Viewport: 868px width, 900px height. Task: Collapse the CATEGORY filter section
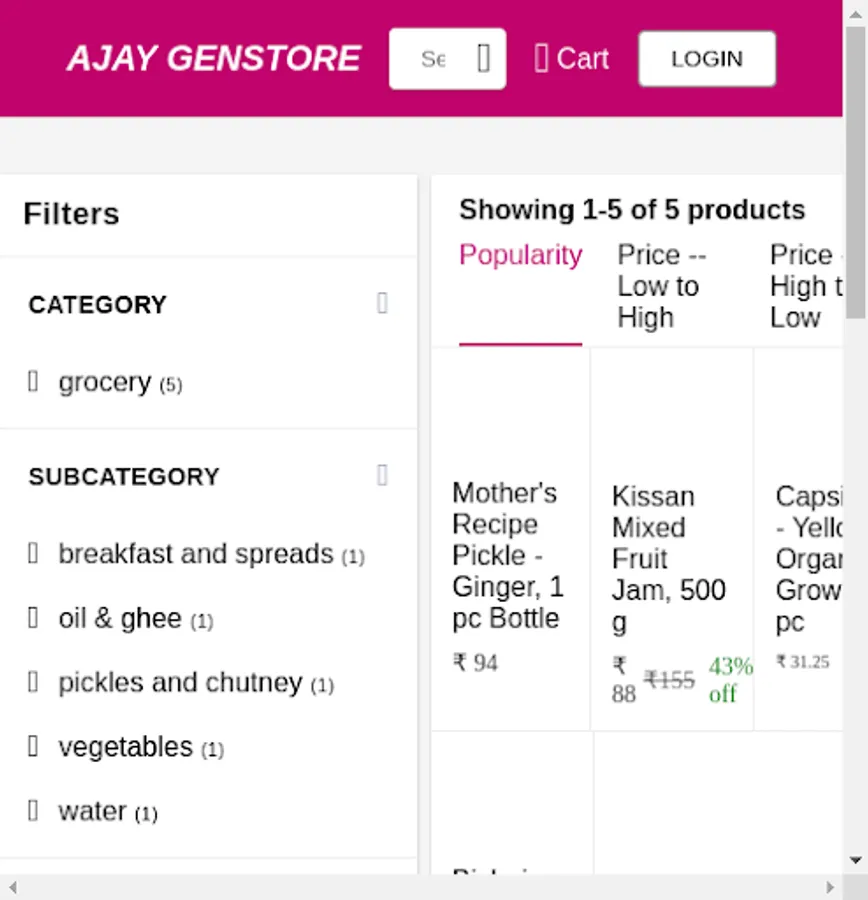tap(382, 303)
